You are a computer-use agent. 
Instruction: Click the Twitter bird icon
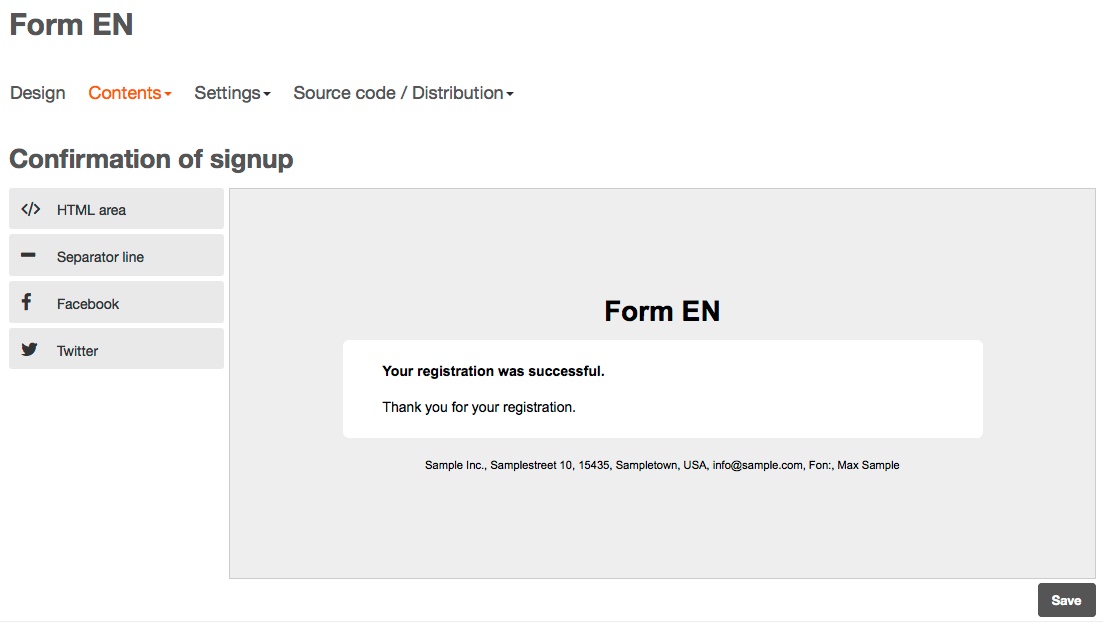29,350
